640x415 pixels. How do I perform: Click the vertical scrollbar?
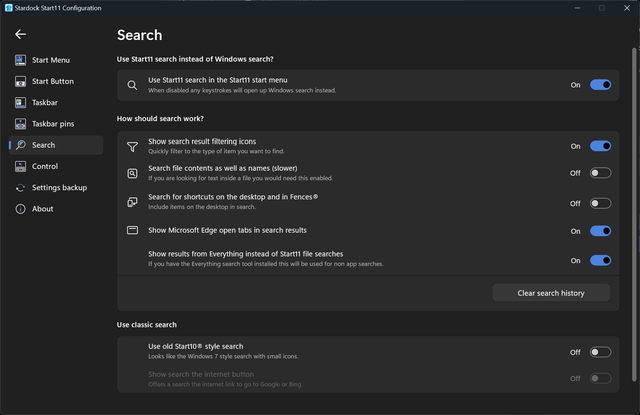point(634,215)
